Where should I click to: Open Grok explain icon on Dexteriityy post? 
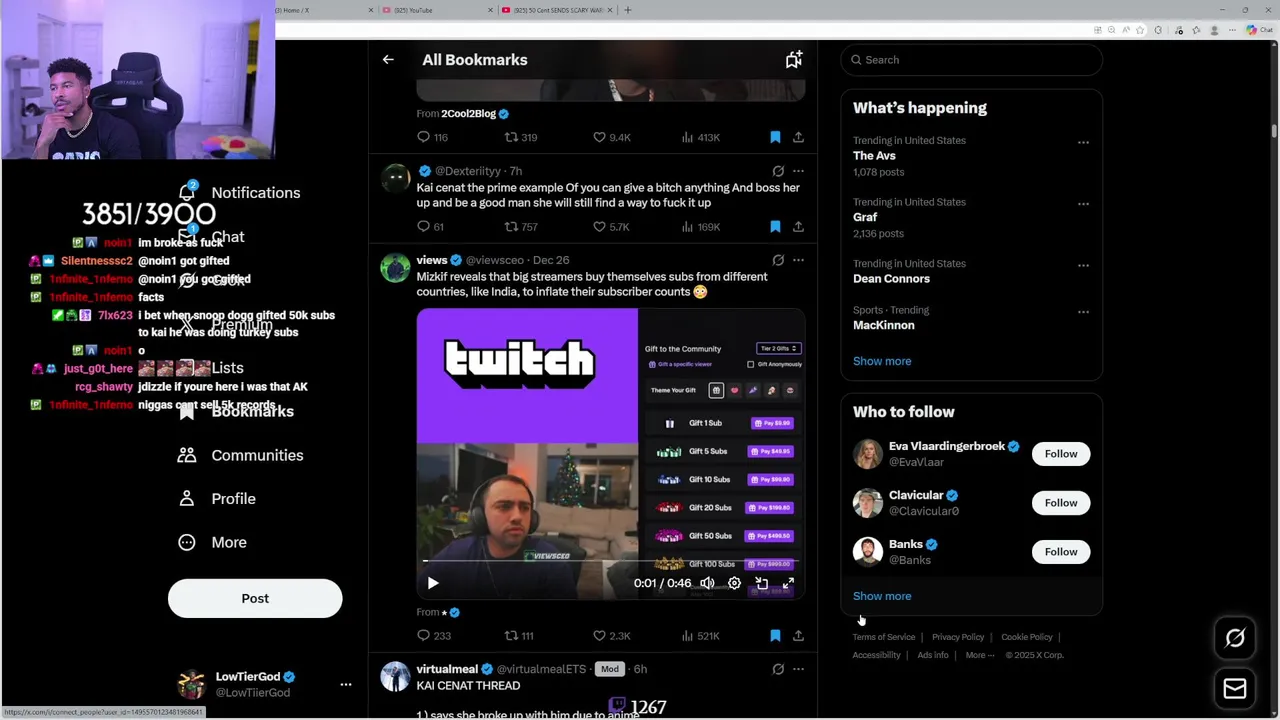(778, 171)
